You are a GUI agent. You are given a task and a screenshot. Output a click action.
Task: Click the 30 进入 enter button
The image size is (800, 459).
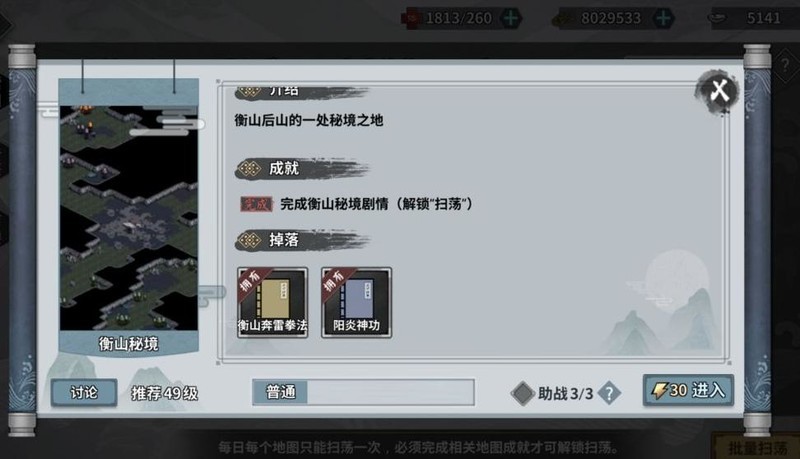[688, 390]
